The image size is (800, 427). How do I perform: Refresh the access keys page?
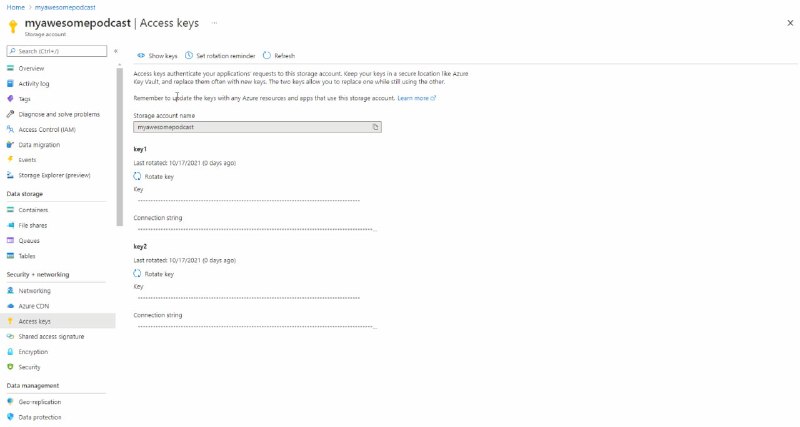(x=279, y=56)
